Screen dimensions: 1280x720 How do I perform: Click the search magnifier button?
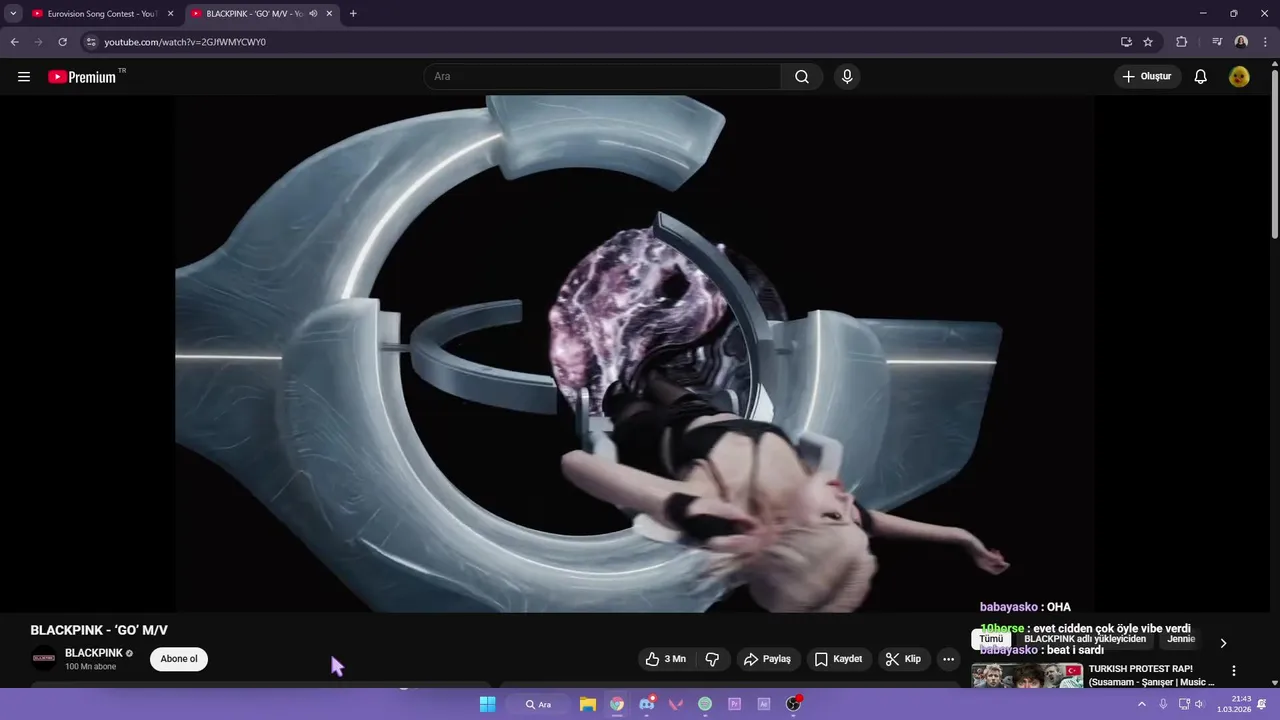(802, 77)
